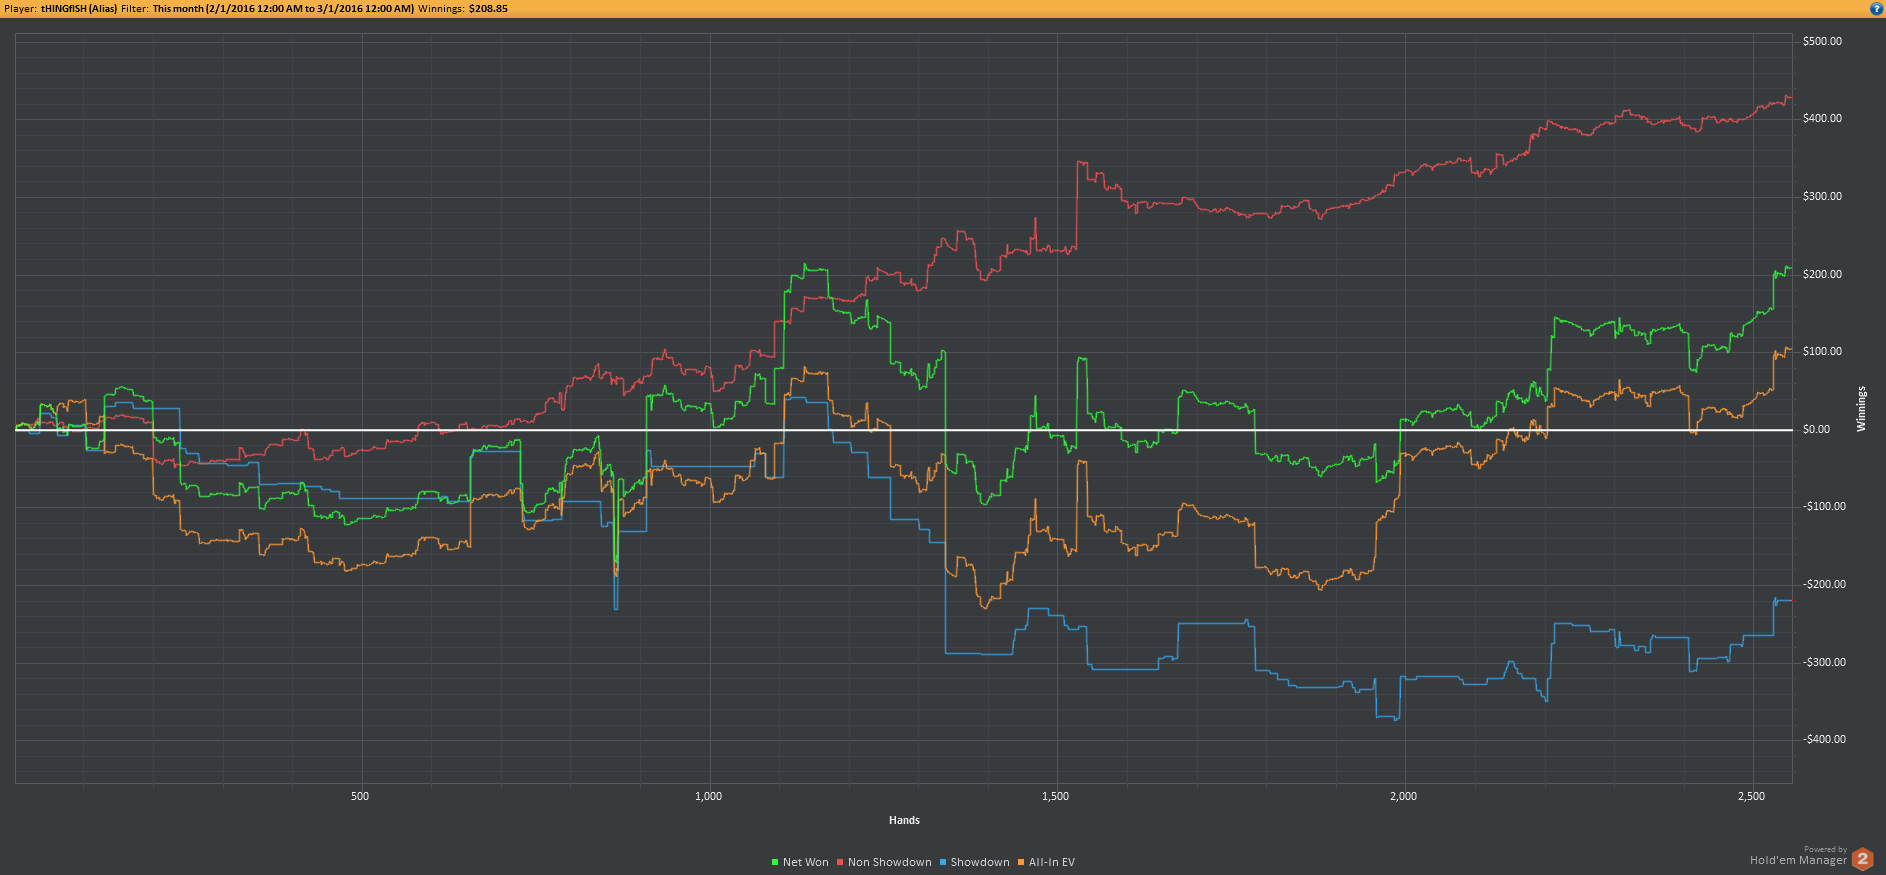1886x875 pixels.
Task: Open the blue help question mark icon
Action: [1876, 8]
